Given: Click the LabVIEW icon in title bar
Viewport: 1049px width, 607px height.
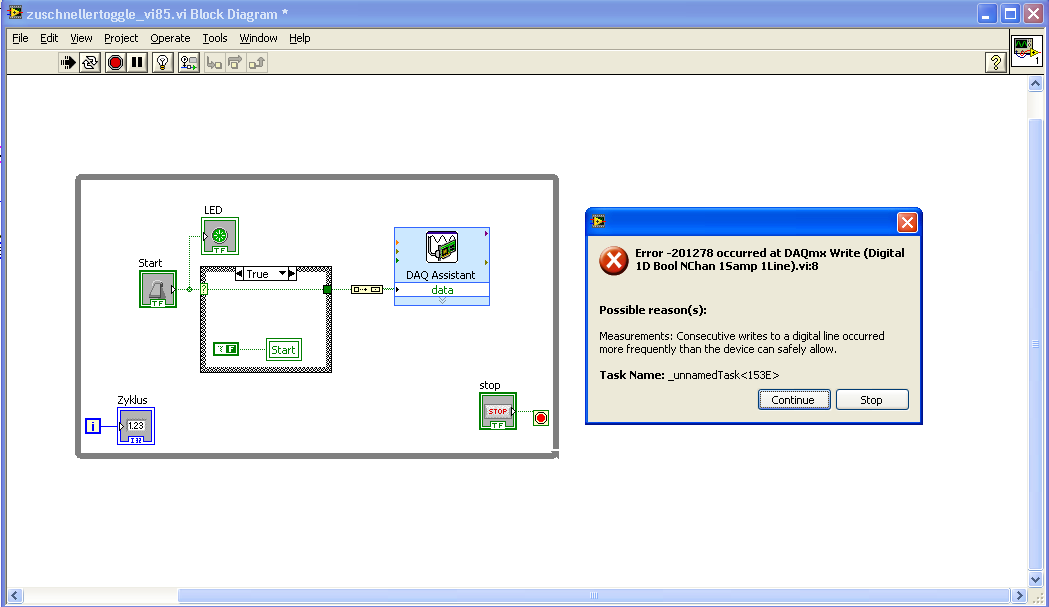Looking at the screenshot, I should click(x=15, y=13).
